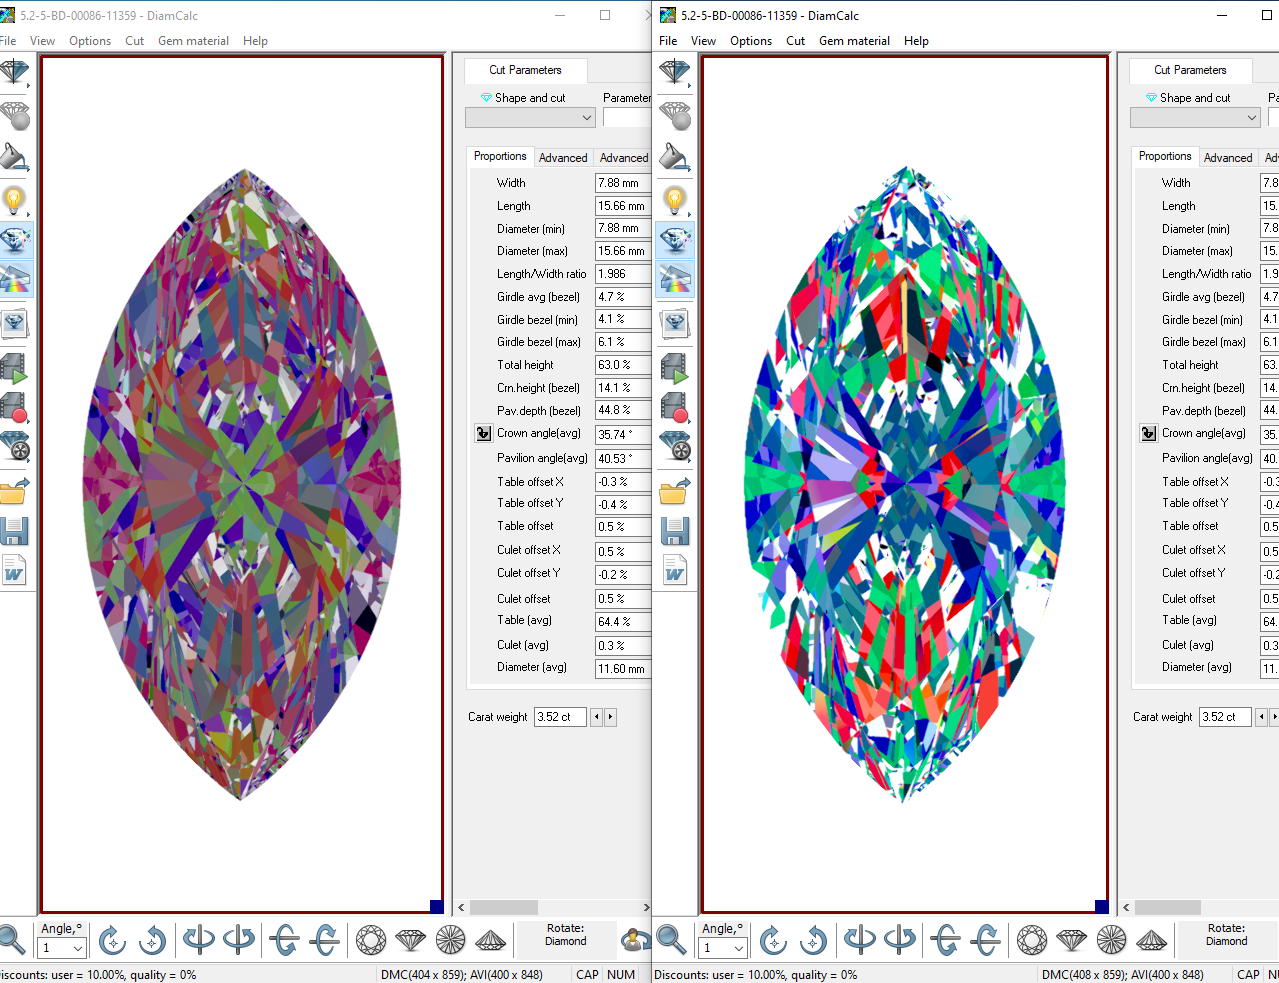
Task: Click the film play movie icon in left window
Action: click(14, 369)
